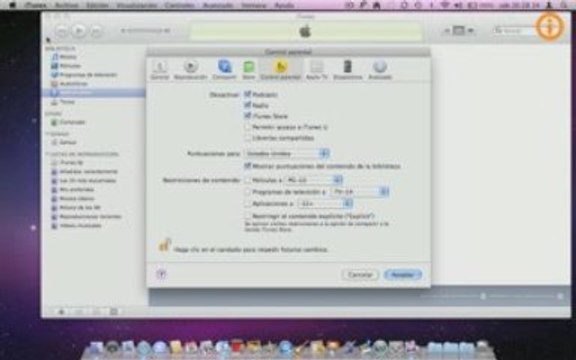Open the TV-14 television rating dropdown
This screenshot has height=360, width=576.
tap(360, 192)
